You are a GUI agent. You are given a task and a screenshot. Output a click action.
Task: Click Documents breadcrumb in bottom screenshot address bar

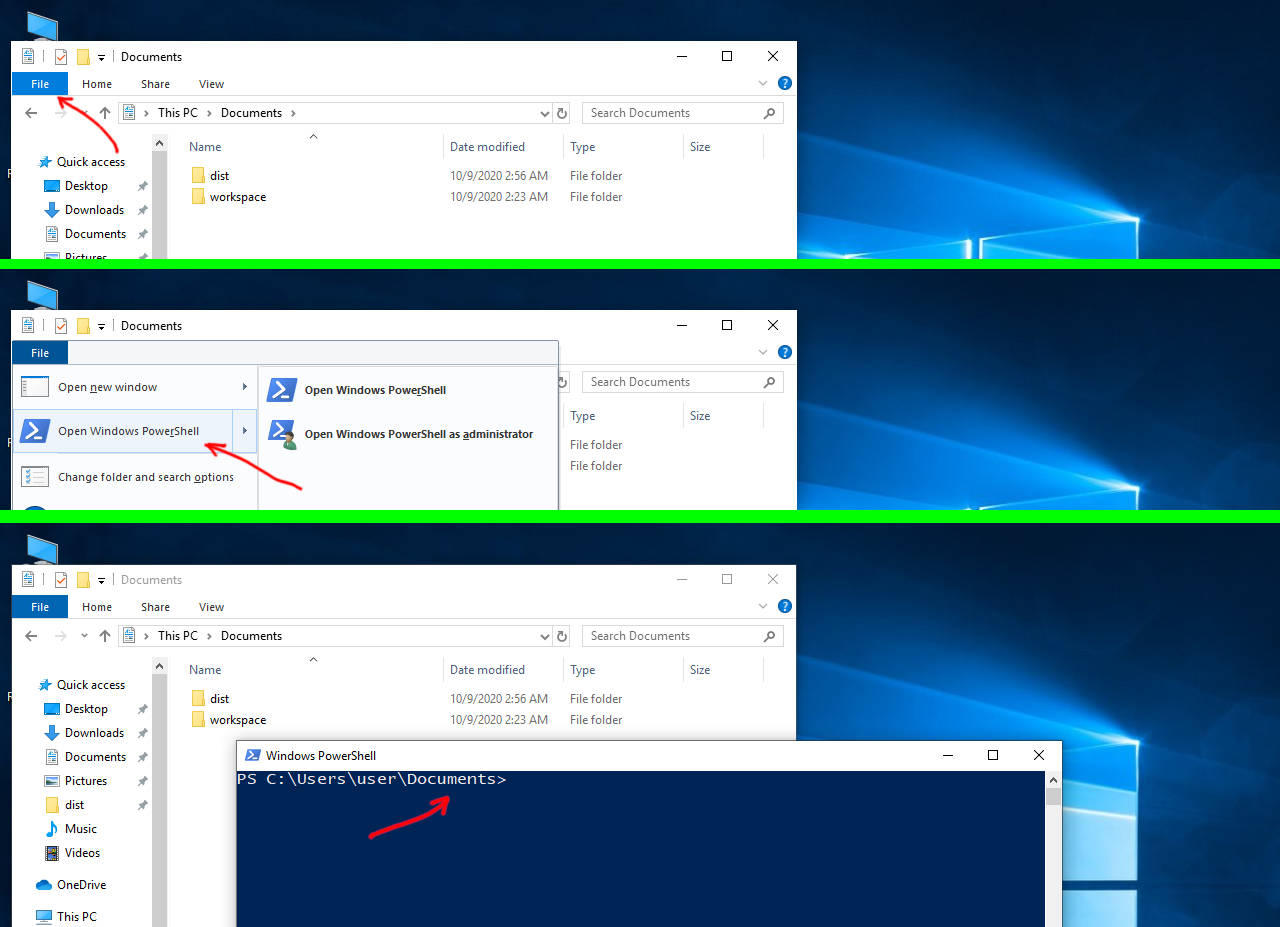(x=251, y=636)
